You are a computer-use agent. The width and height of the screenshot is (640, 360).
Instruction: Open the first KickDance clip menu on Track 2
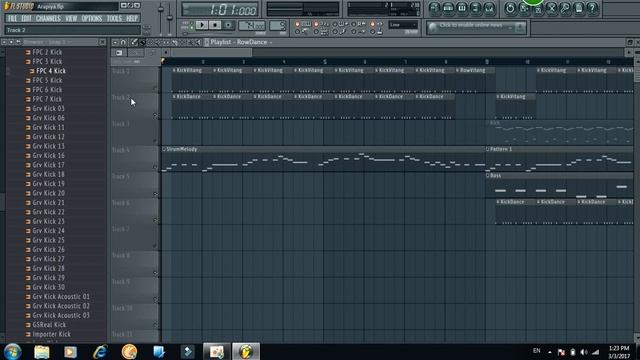click(x=174, y=97)
